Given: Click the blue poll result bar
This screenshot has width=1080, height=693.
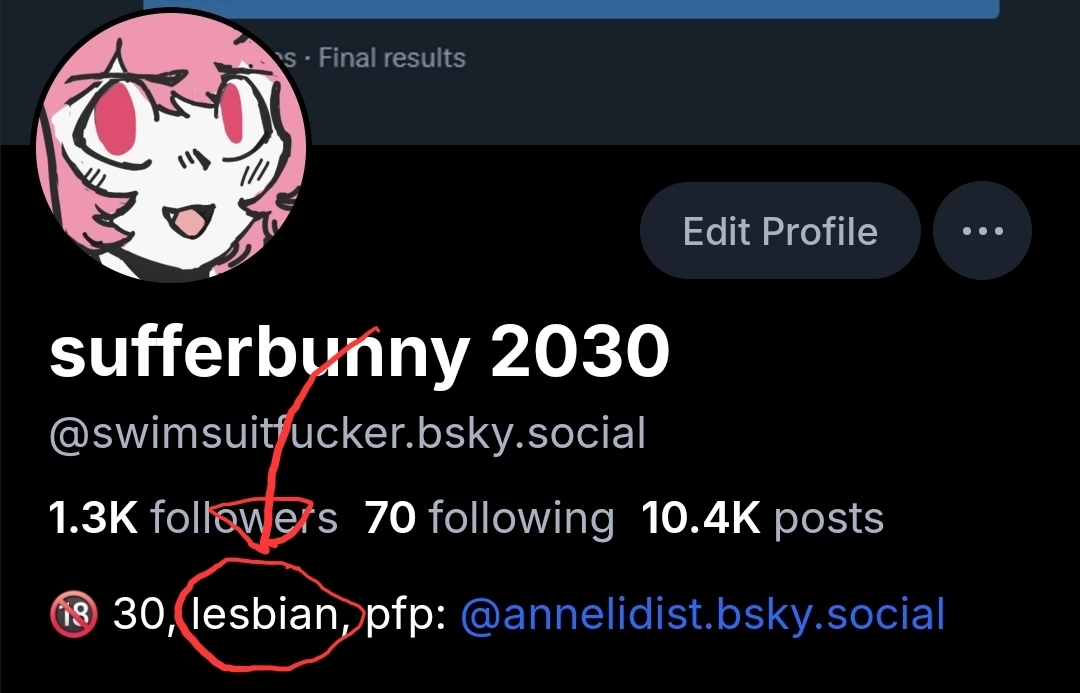Looking at the screenshot, I should coord(571,8).
